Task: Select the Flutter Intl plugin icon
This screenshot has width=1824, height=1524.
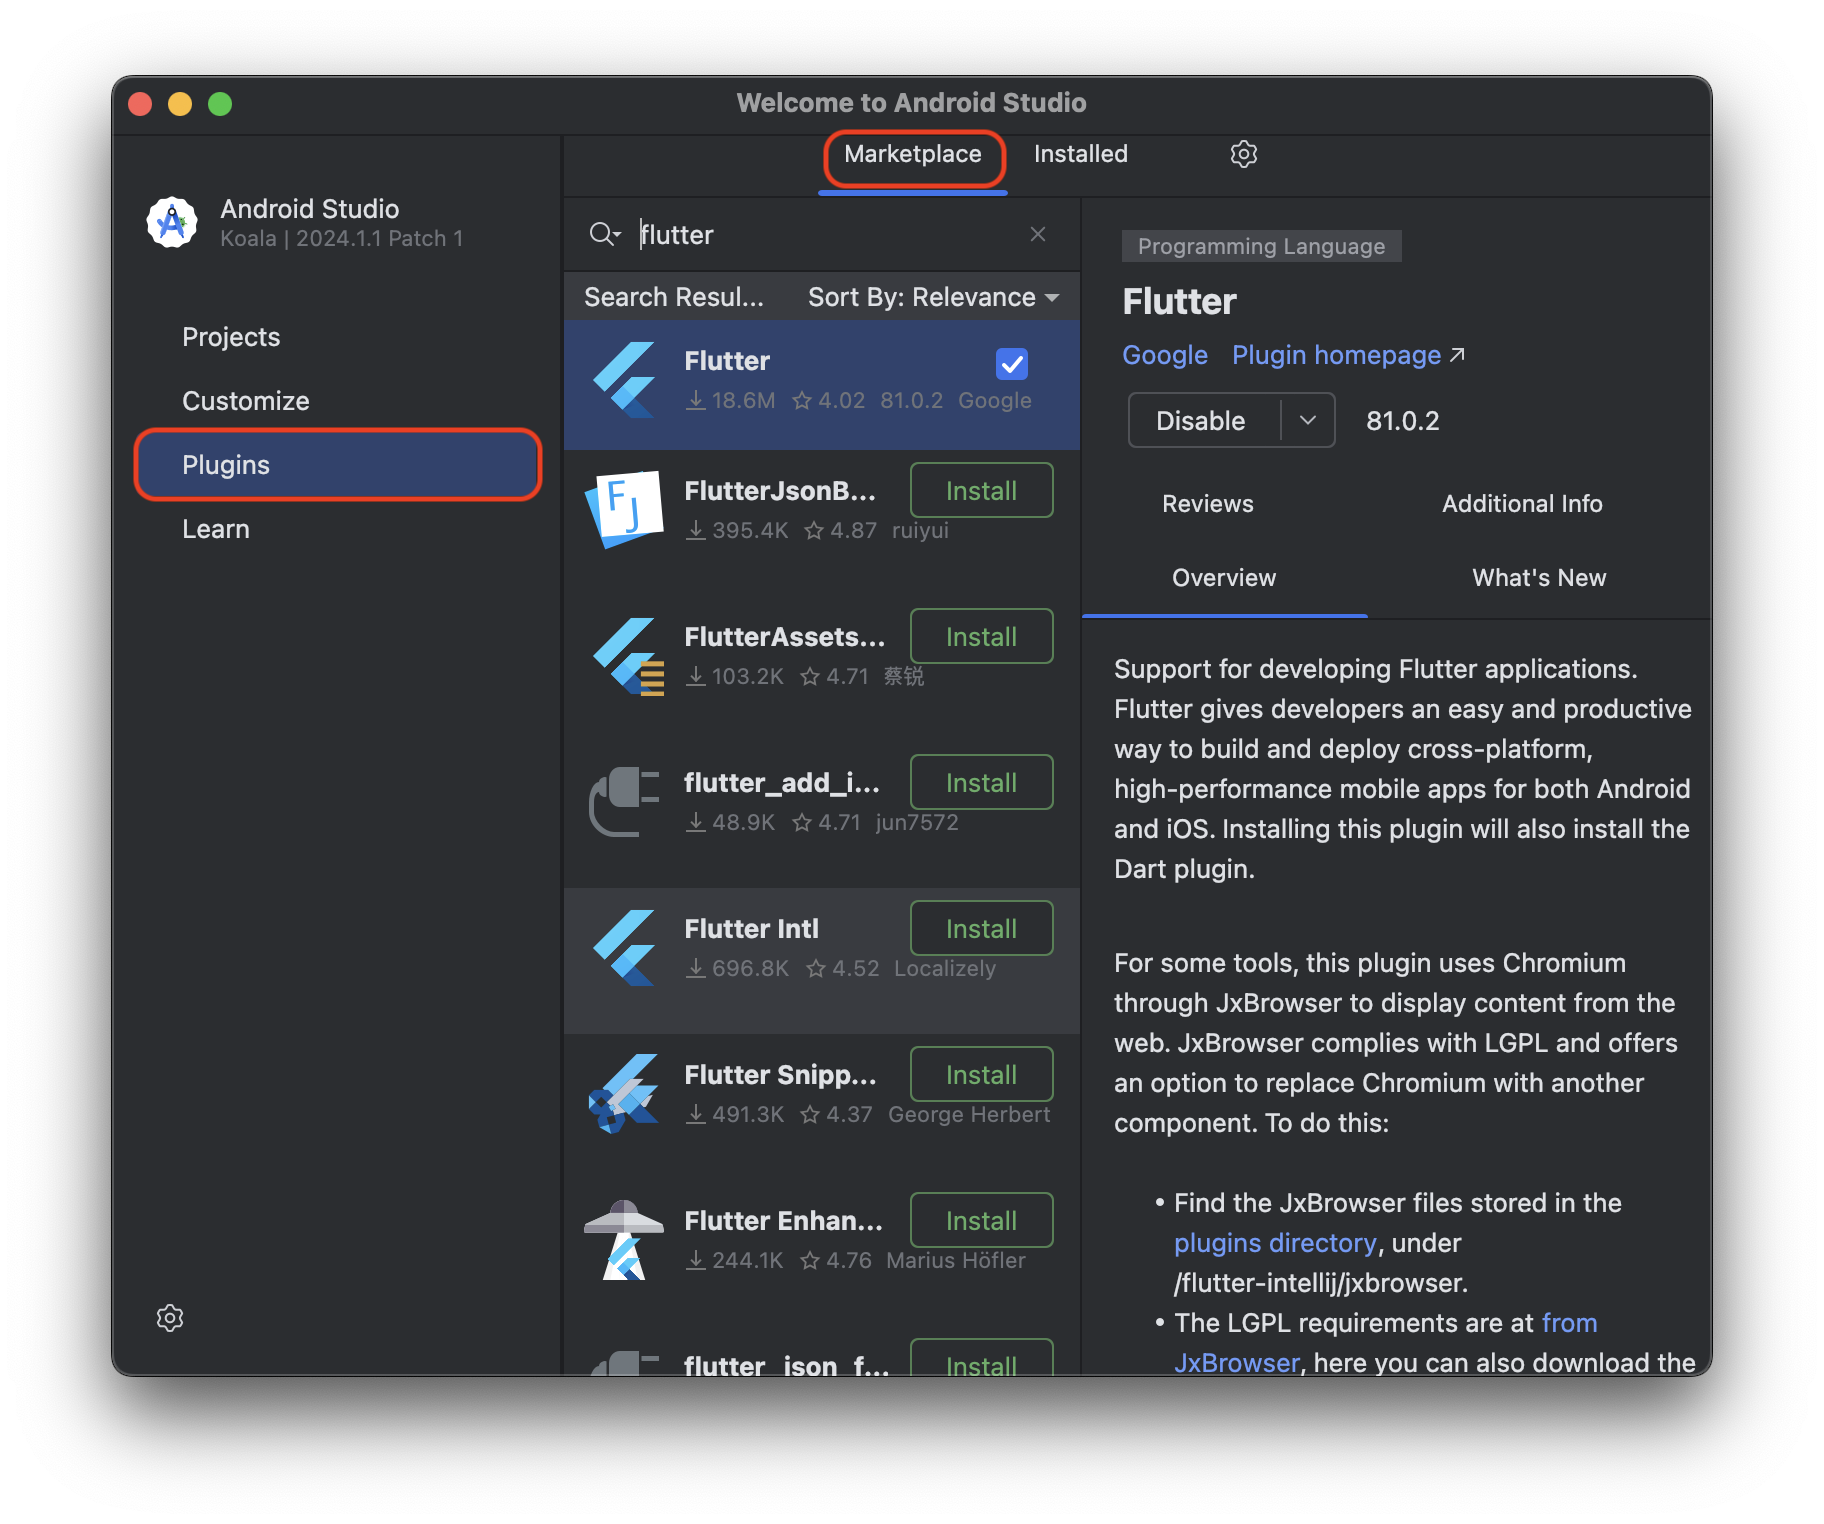Action: click(625, 947)
